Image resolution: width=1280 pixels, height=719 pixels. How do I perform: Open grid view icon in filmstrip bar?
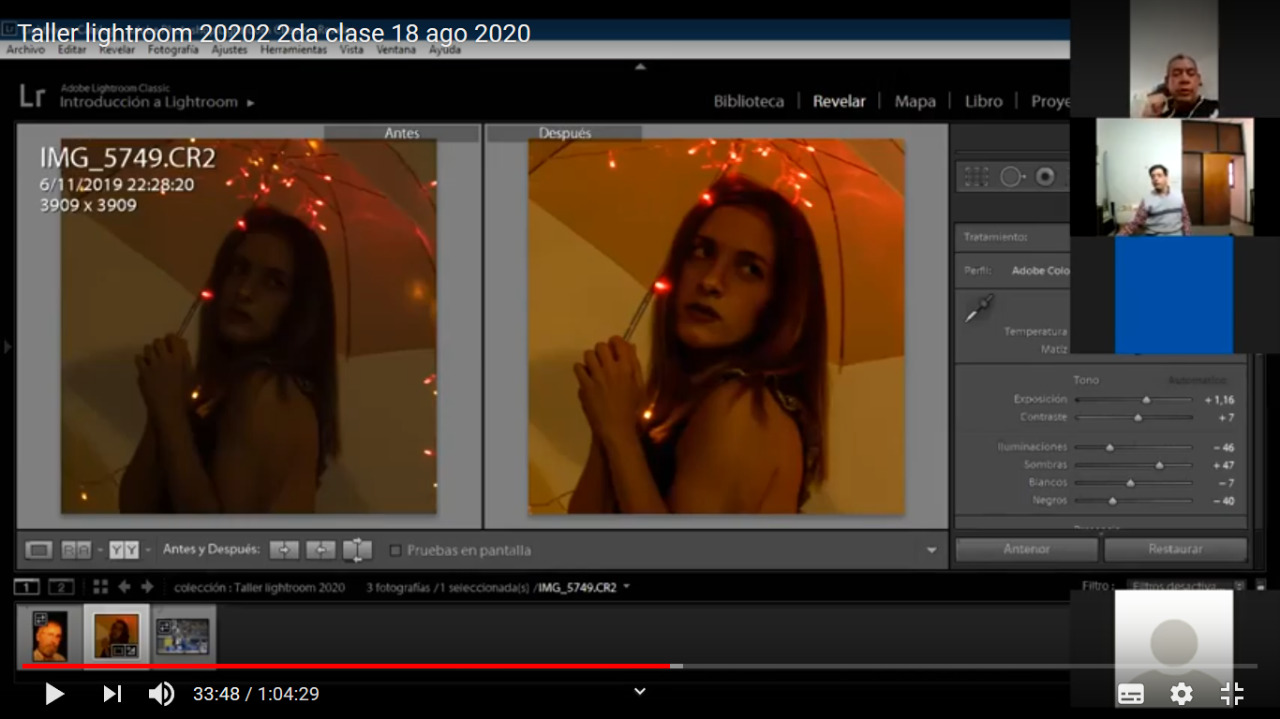tap(100, 587)
